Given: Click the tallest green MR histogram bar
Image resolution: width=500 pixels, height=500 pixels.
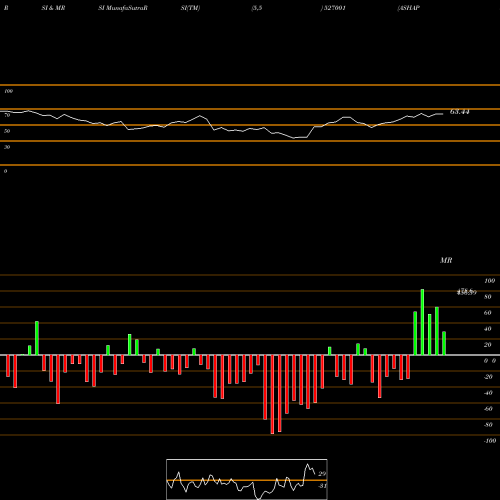Looking at the screenshot, I should [422, 322].
